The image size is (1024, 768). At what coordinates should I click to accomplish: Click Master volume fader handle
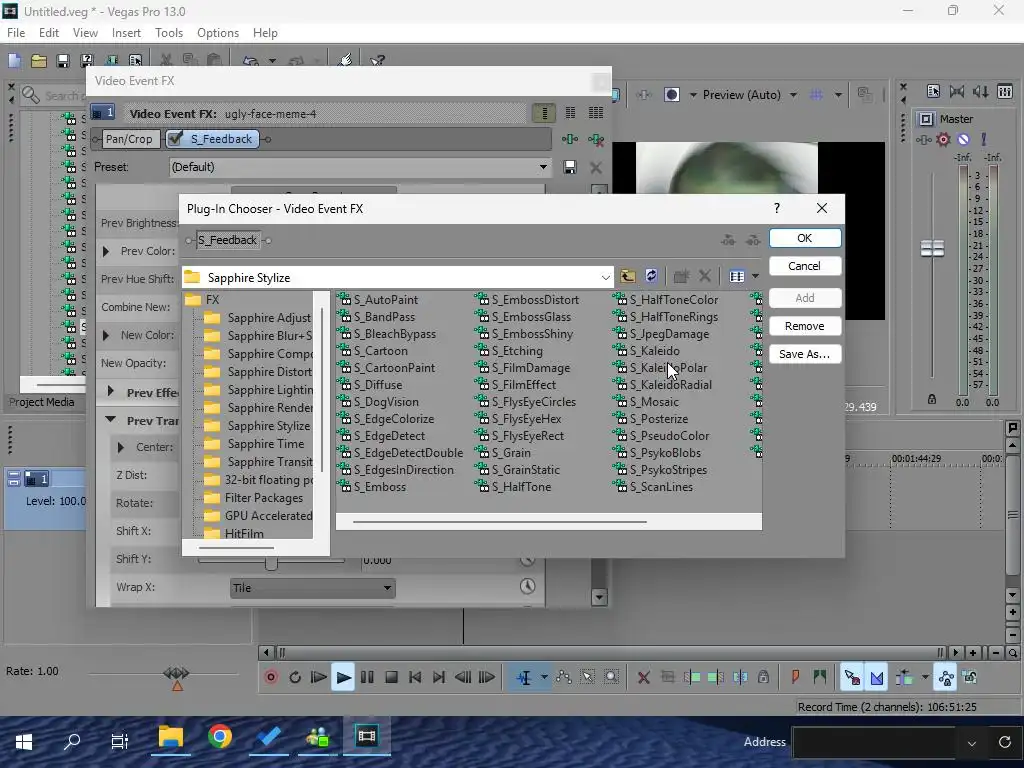tap(932, 248)
